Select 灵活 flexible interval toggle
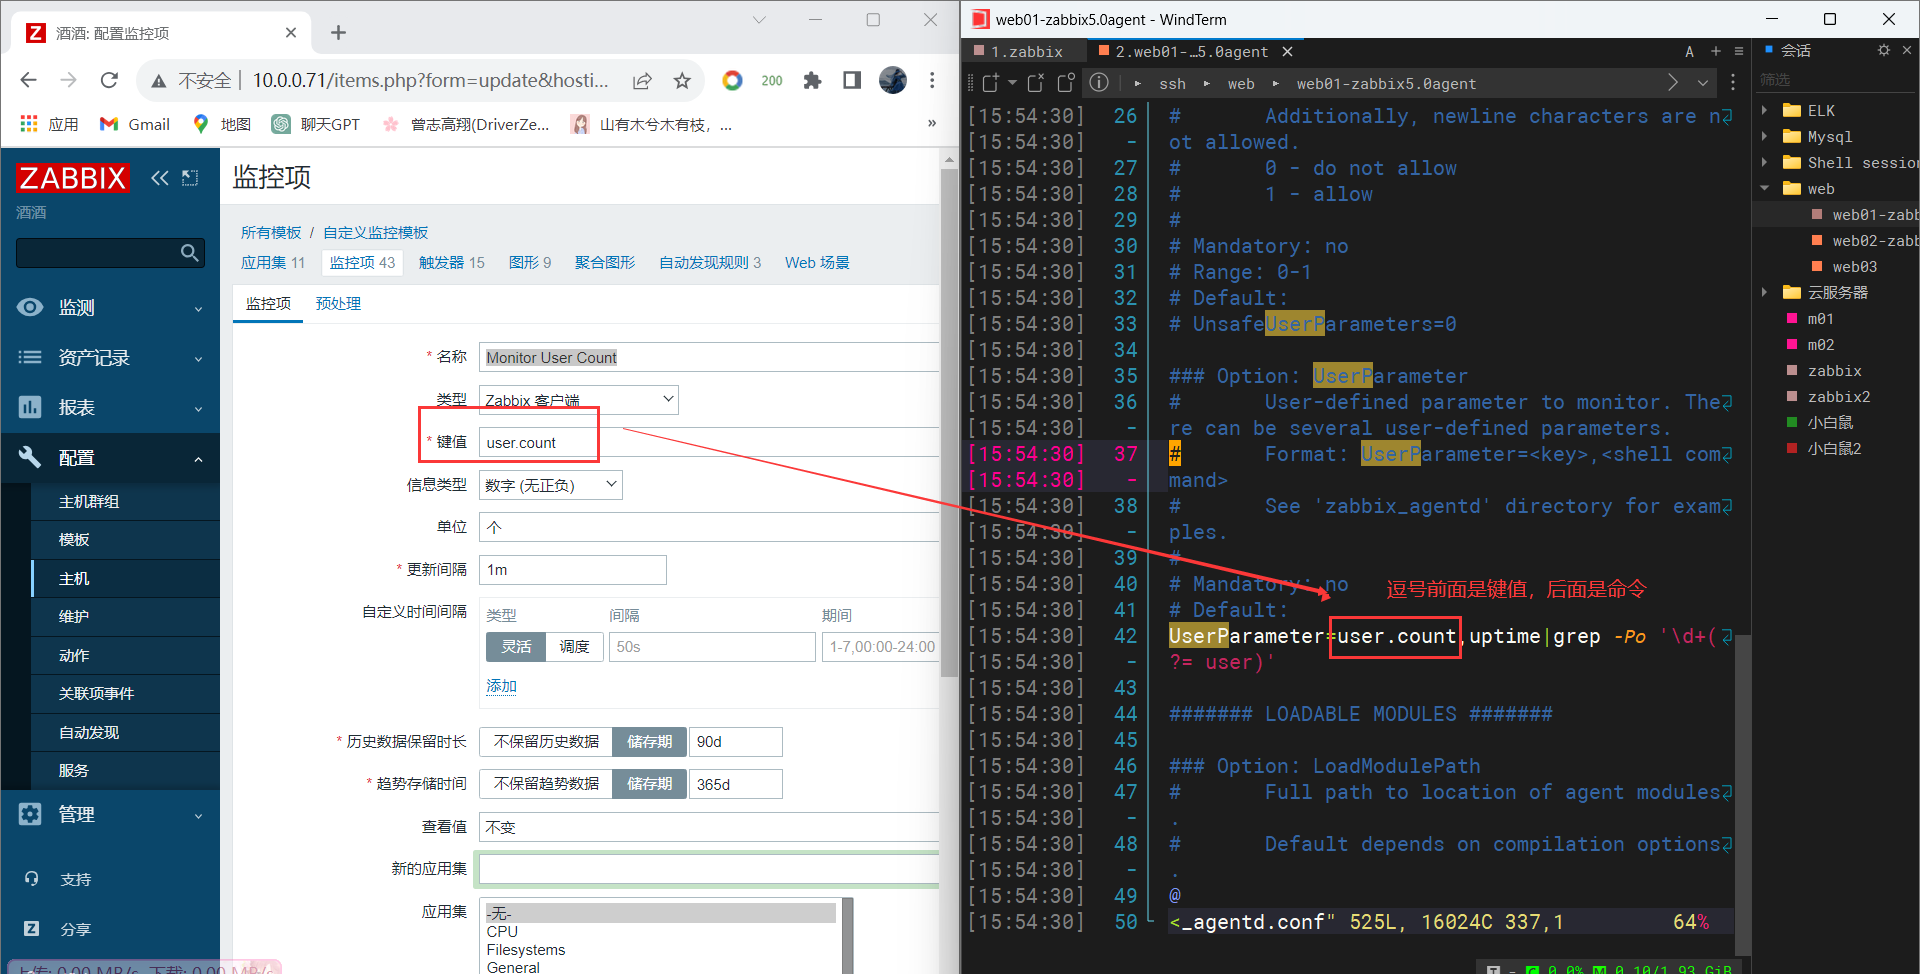 click(516, 647)
